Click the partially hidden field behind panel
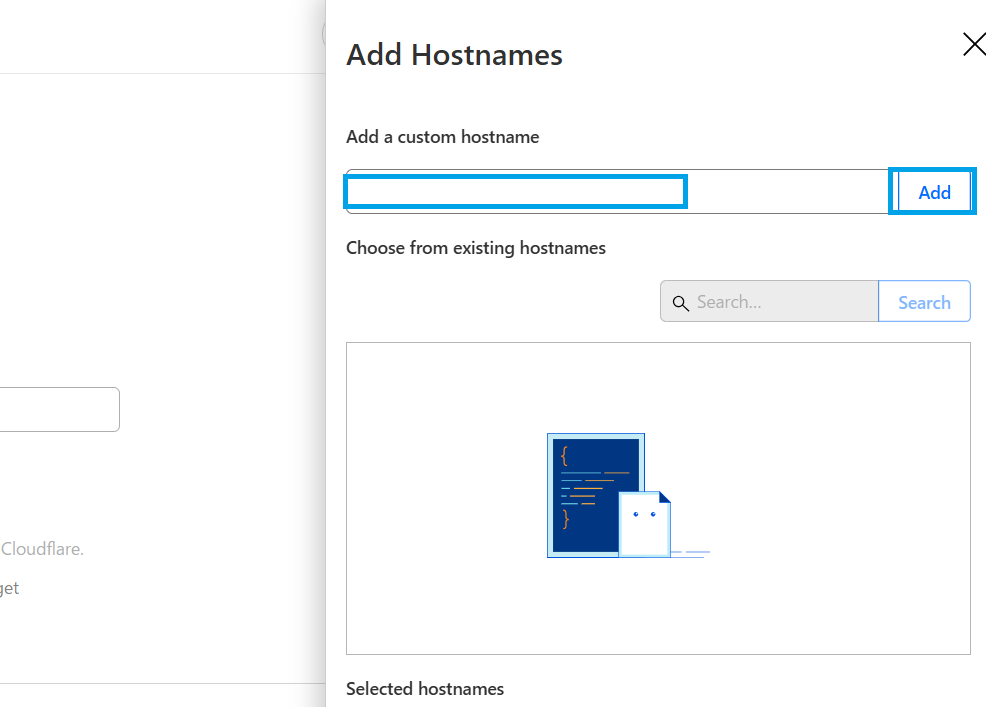The image size is (986, 707). (60, 410)
